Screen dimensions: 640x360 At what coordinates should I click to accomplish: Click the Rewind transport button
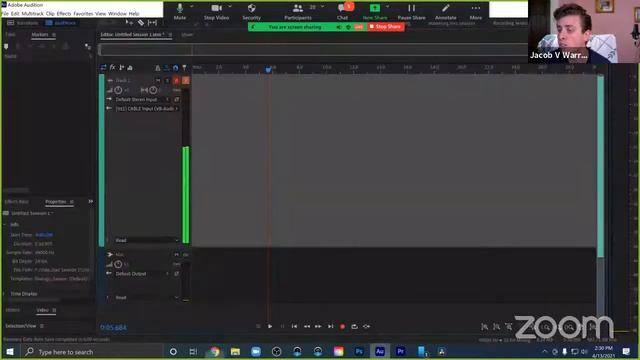click(307, 327)
